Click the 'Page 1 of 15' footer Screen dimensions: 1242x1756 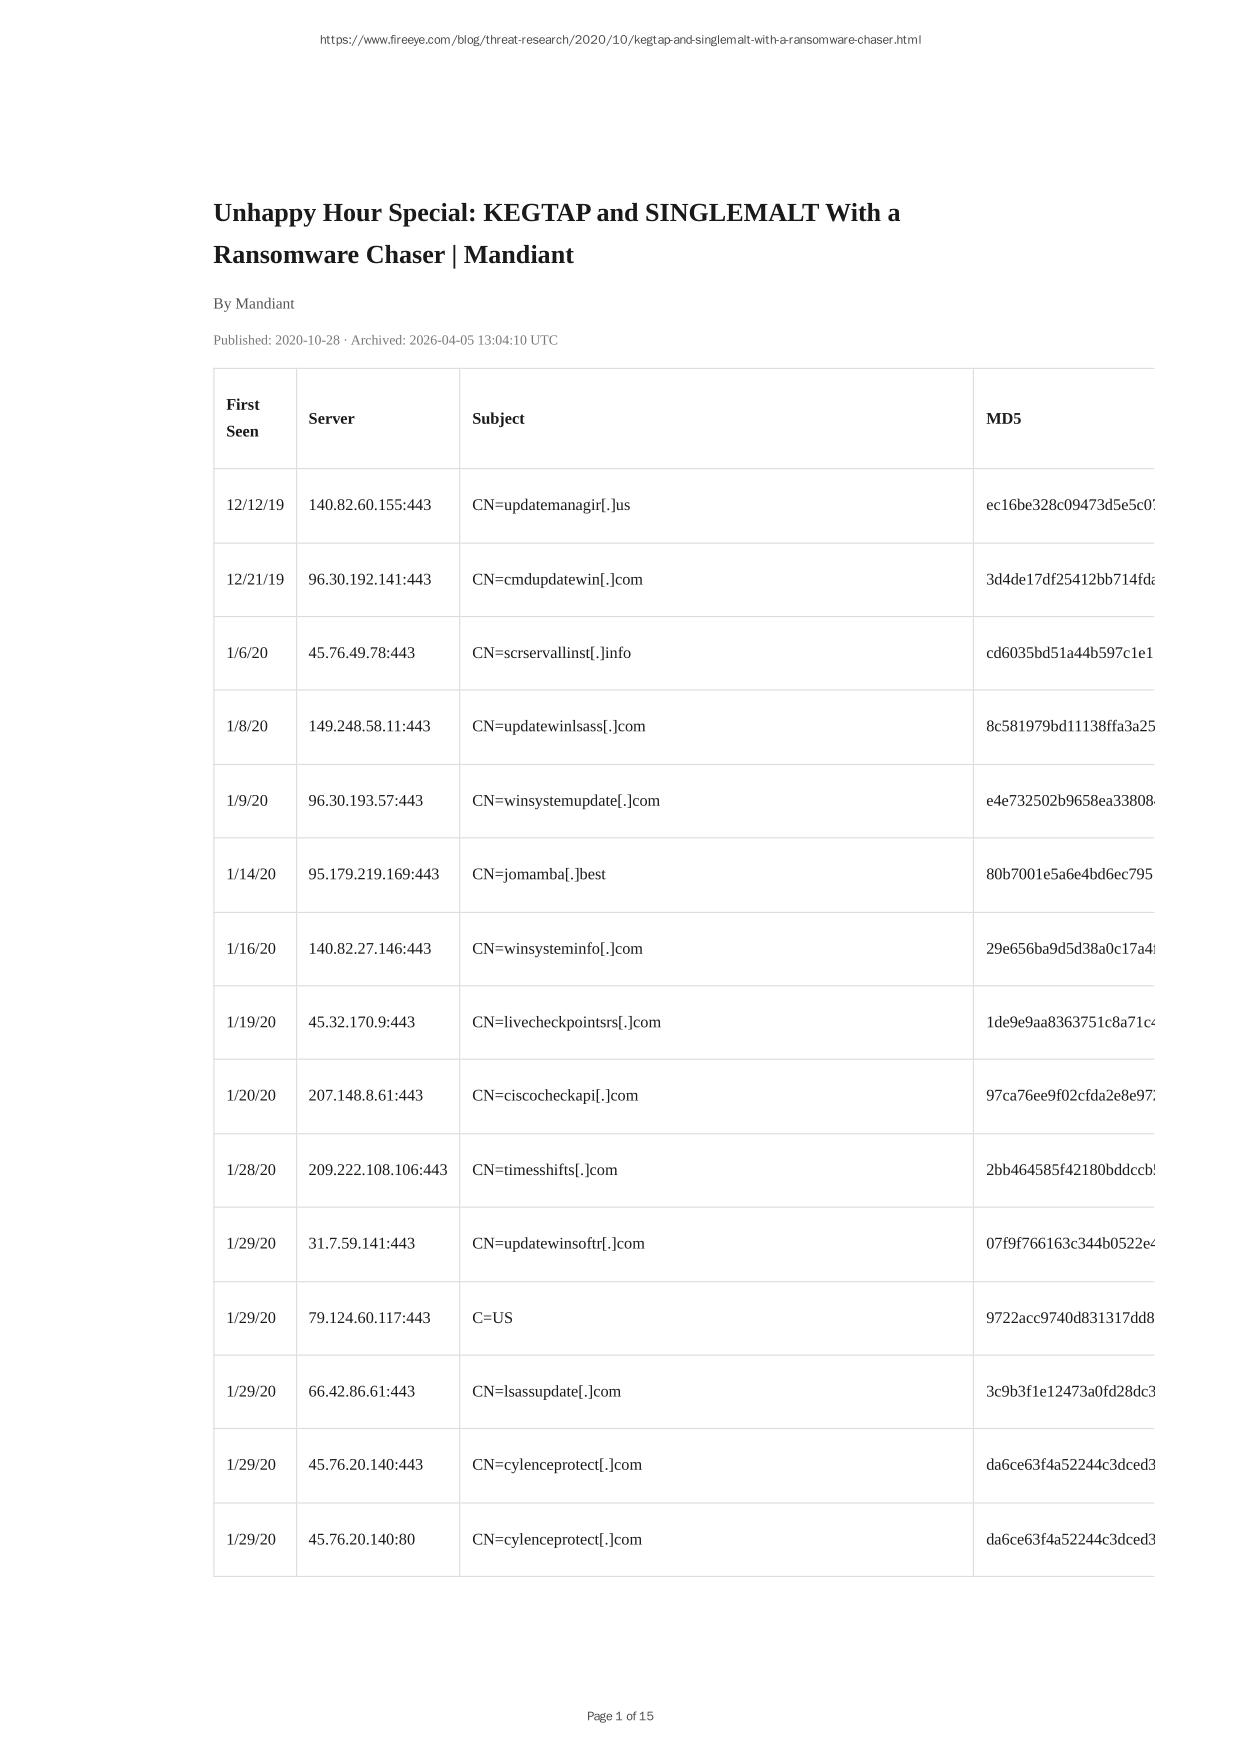(x=620, y=1716)
